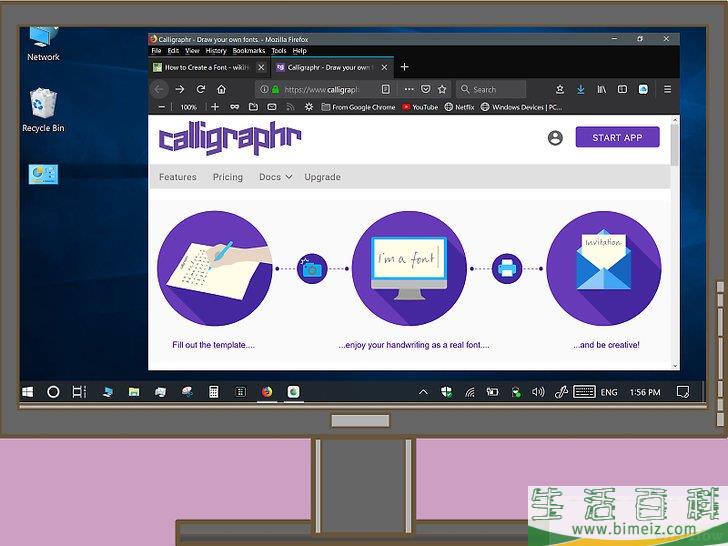Save the page to Pocket

click(425, 89)
